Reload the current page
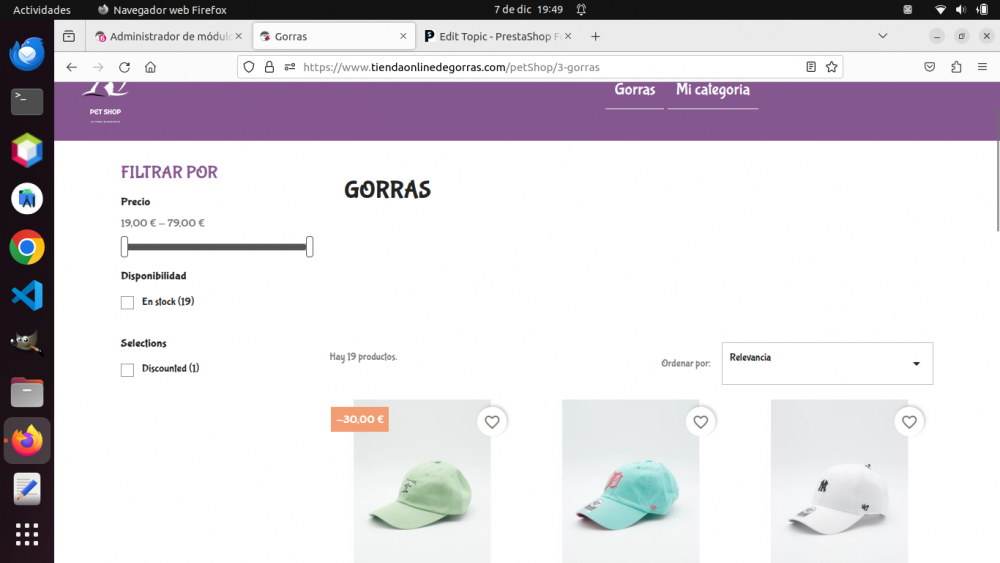 point(124,67)
